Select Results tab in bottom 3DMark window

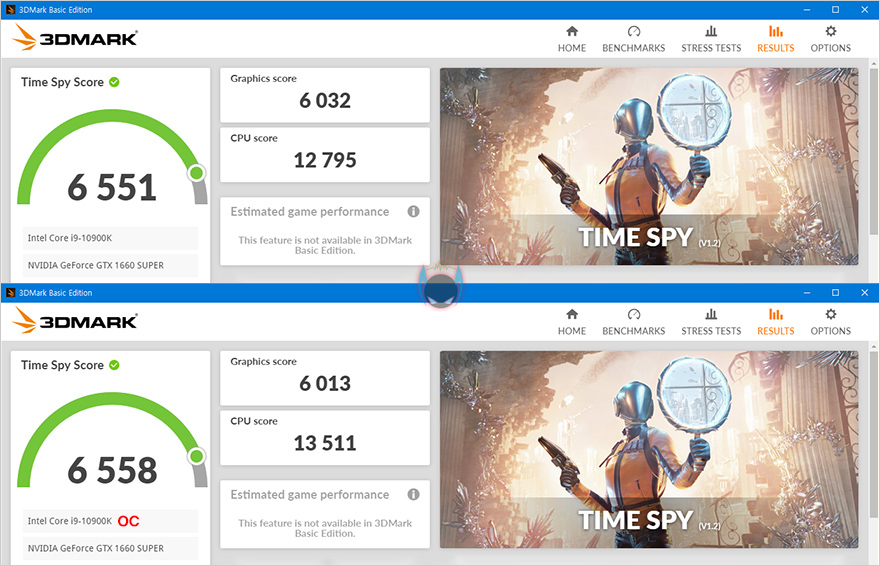776,322
